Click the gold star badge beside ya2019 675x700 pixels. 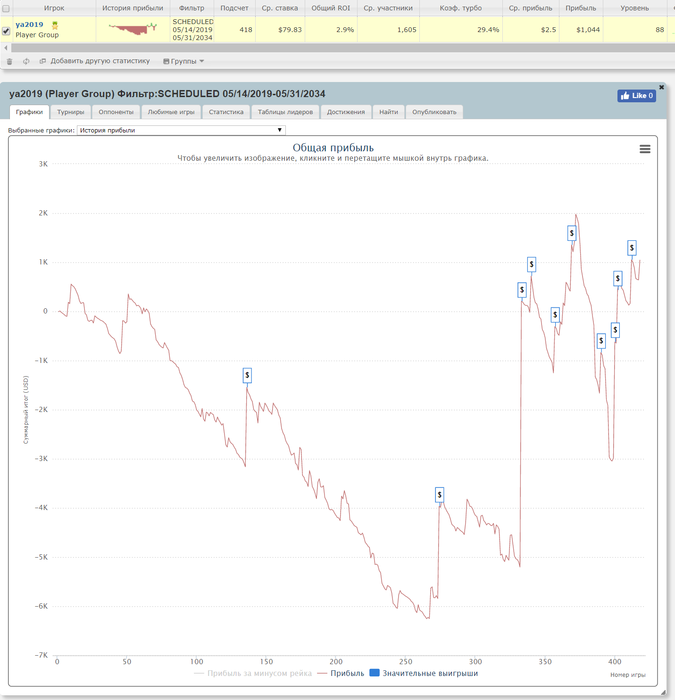click(55, 25)
